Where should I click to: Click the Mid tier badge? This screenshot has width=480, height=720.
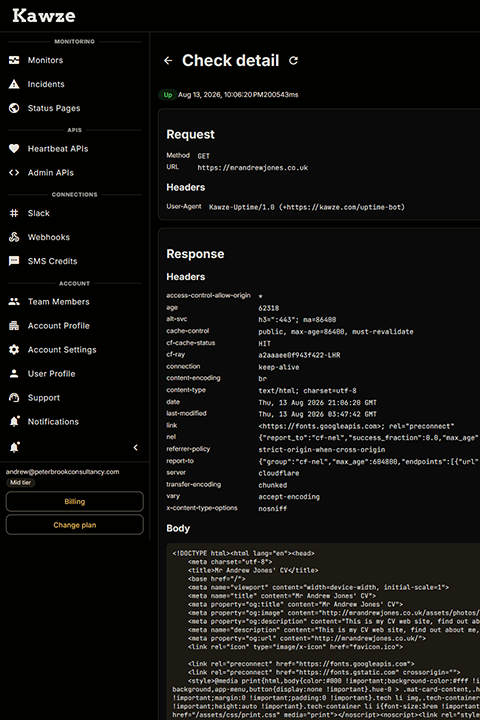click(x=21, y=483)
